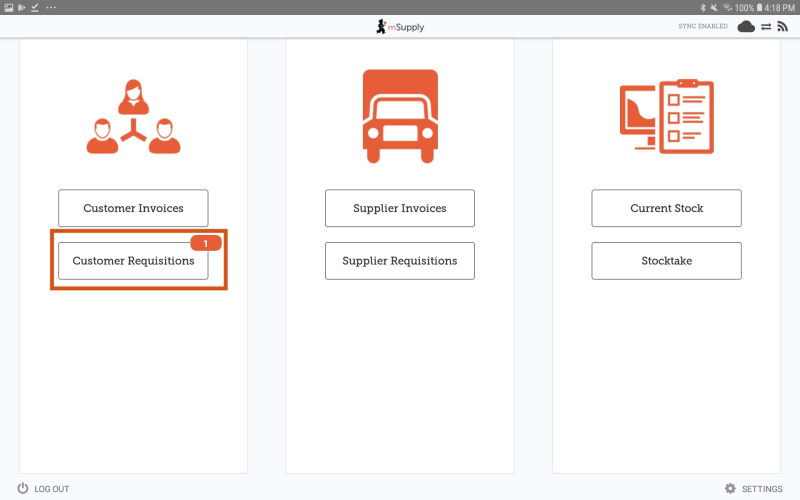The height and width of the screenshot is (500, 800).
Task: Click the Settings gear icon
Action: pyautogui.click(x=730, y=488)
